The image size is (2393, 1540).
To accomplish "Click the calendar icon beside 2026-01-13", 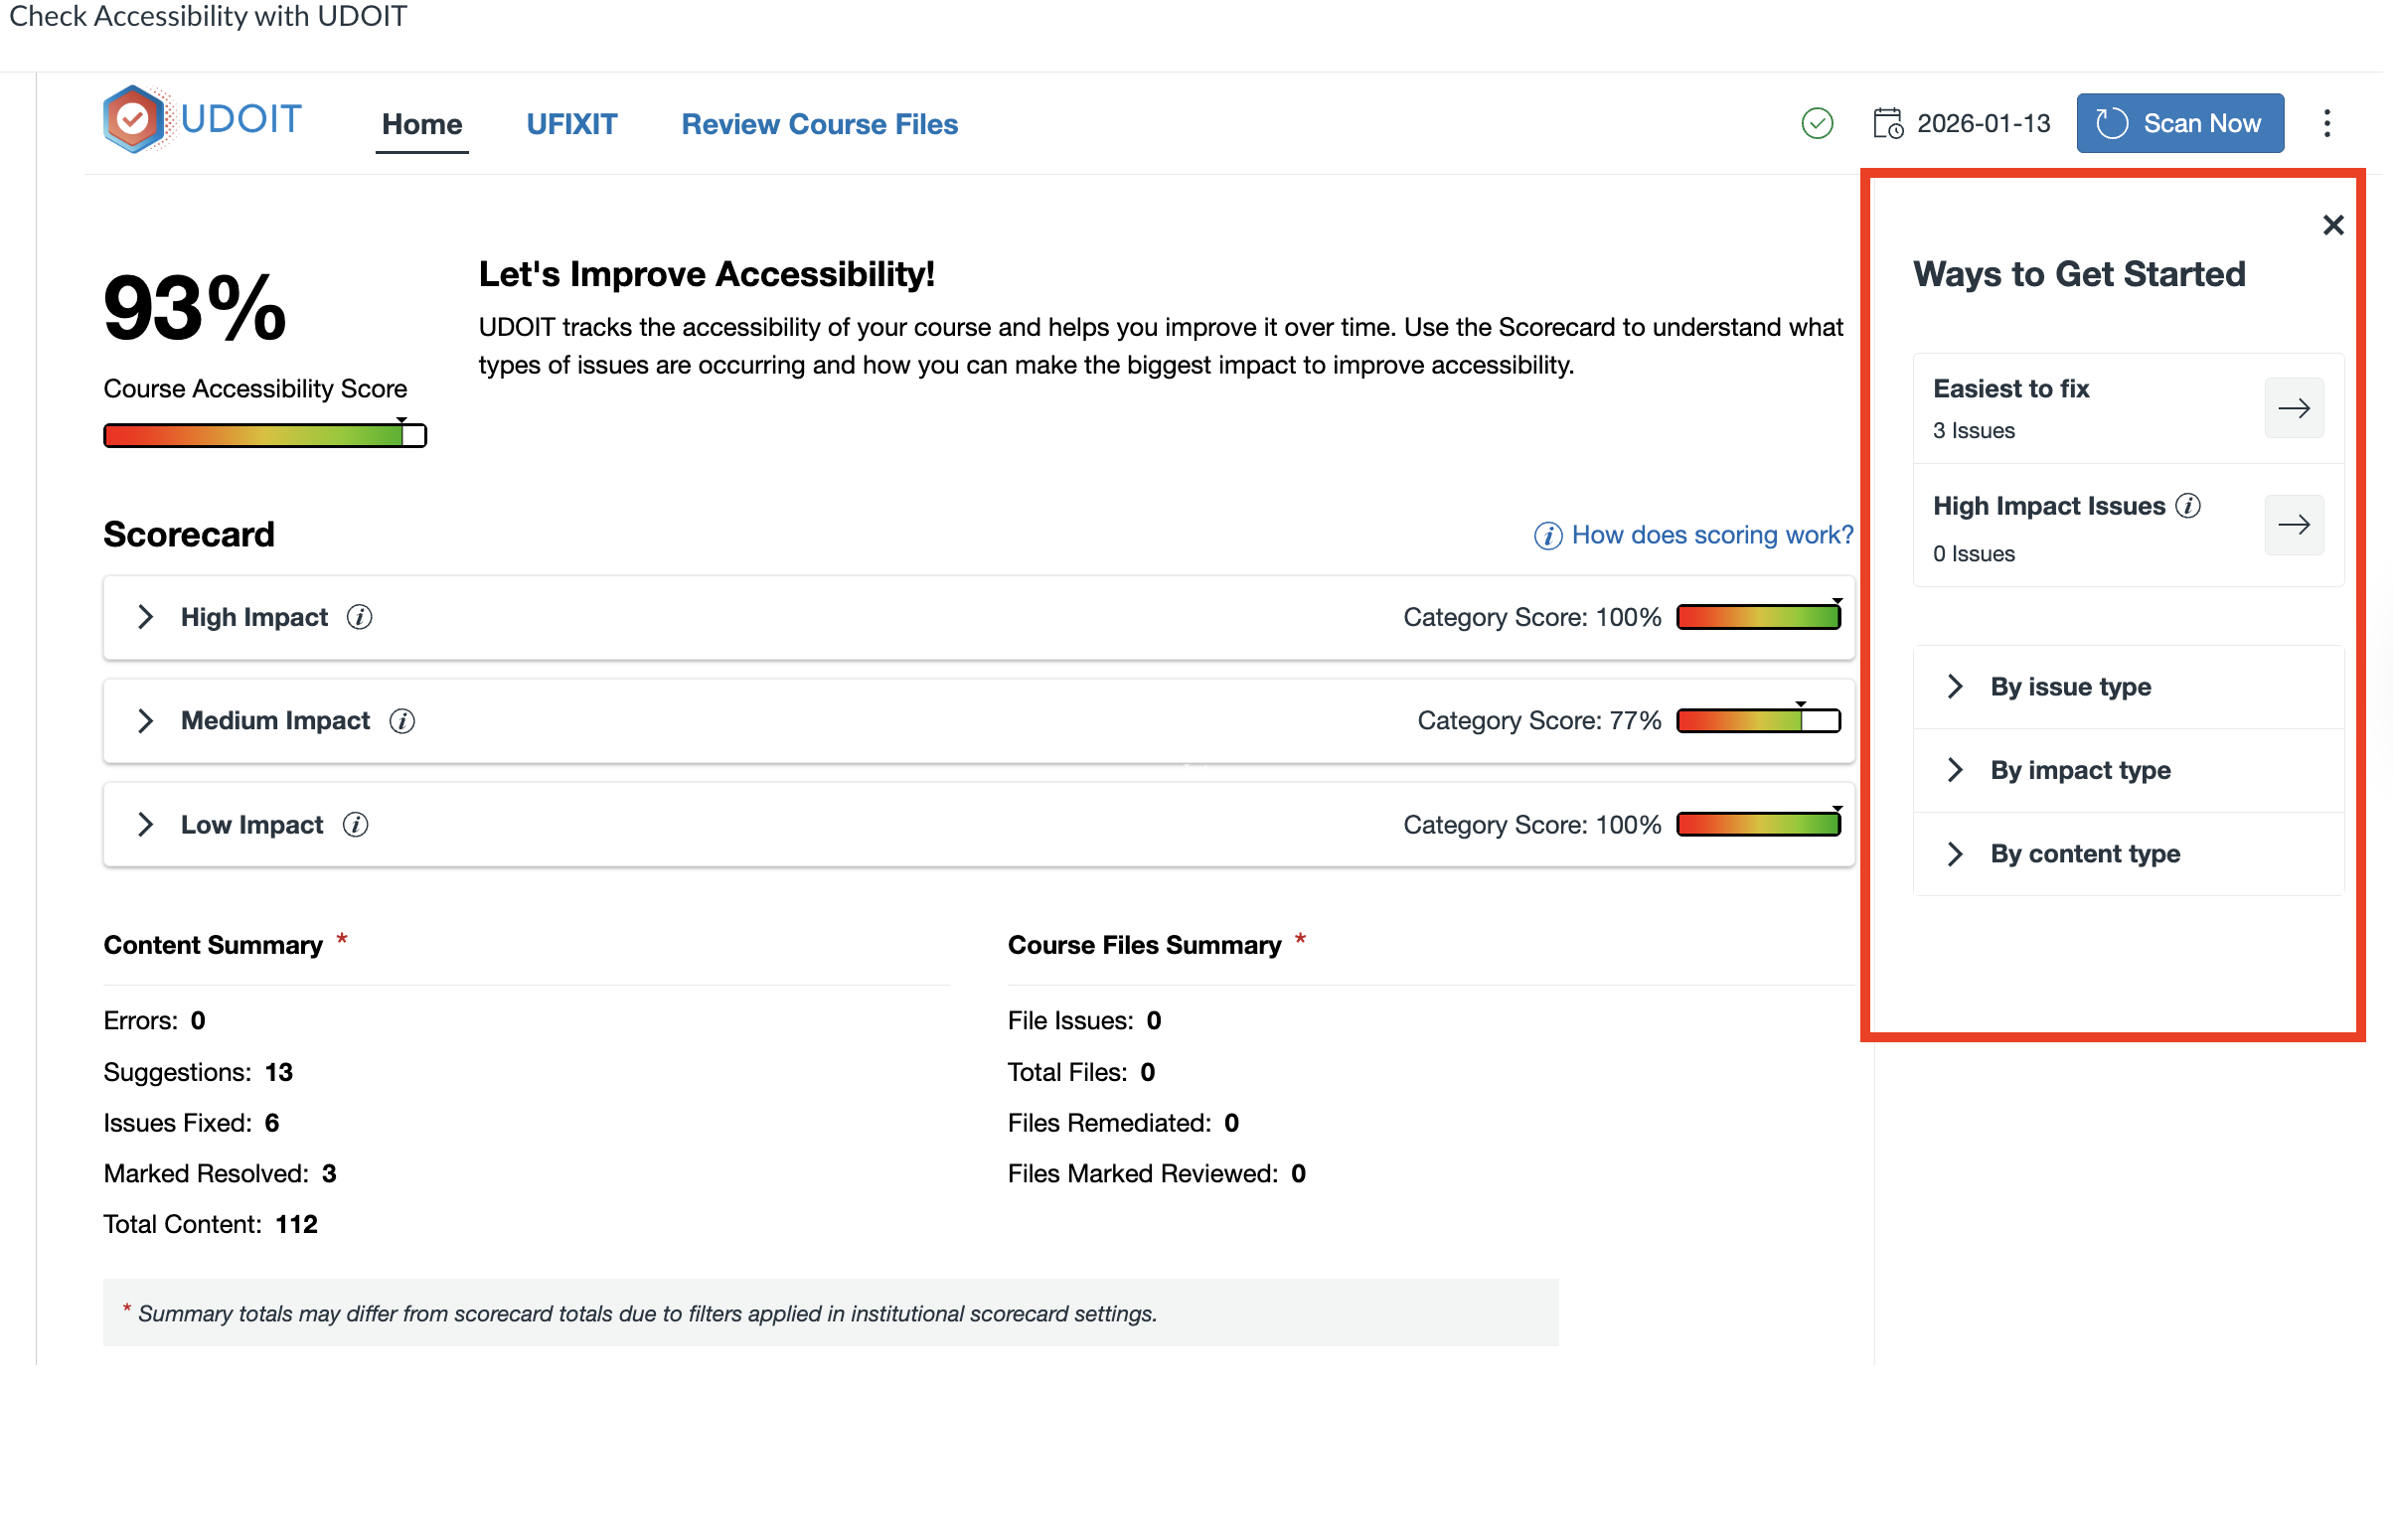I will pyautogui.click(x=1887, y=123).
